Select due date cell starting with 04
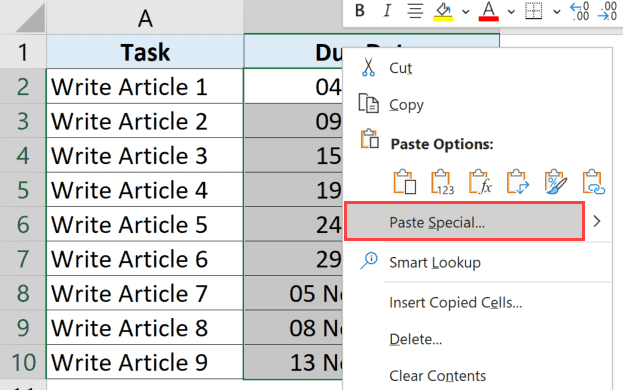The width and height of the screenshot is (623, 390). (293, 86)
